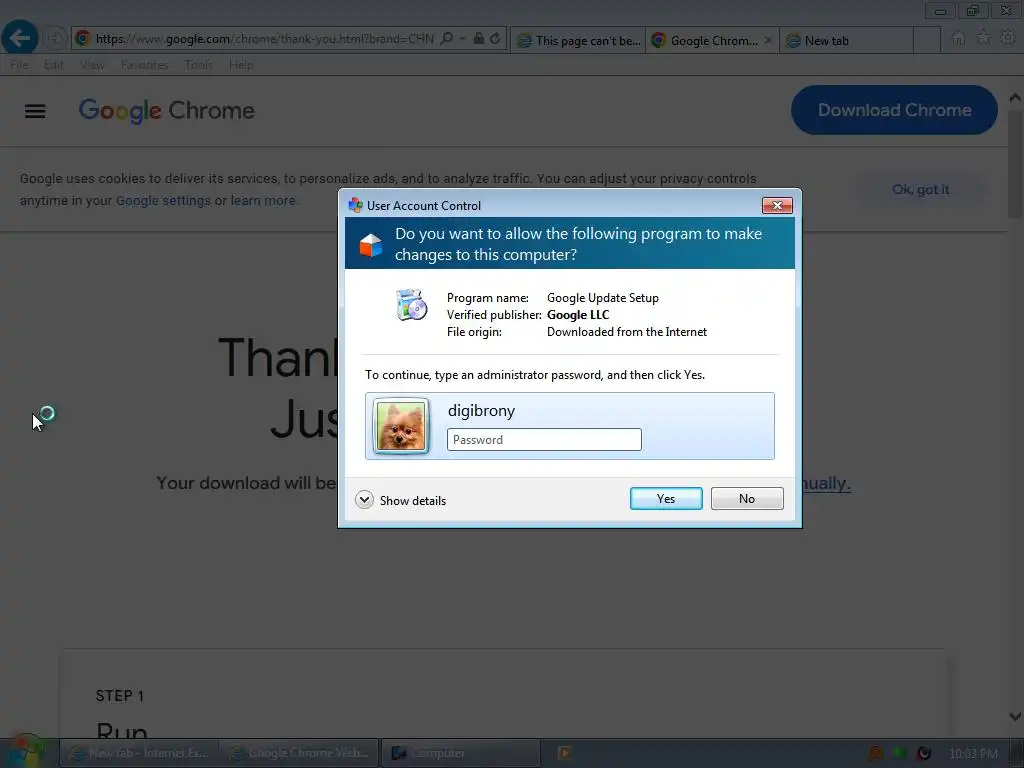Close the Google Chrome tab
The width and height of the screenshot is (1024, 768).
pyautogui.click(x=768, y=40)
